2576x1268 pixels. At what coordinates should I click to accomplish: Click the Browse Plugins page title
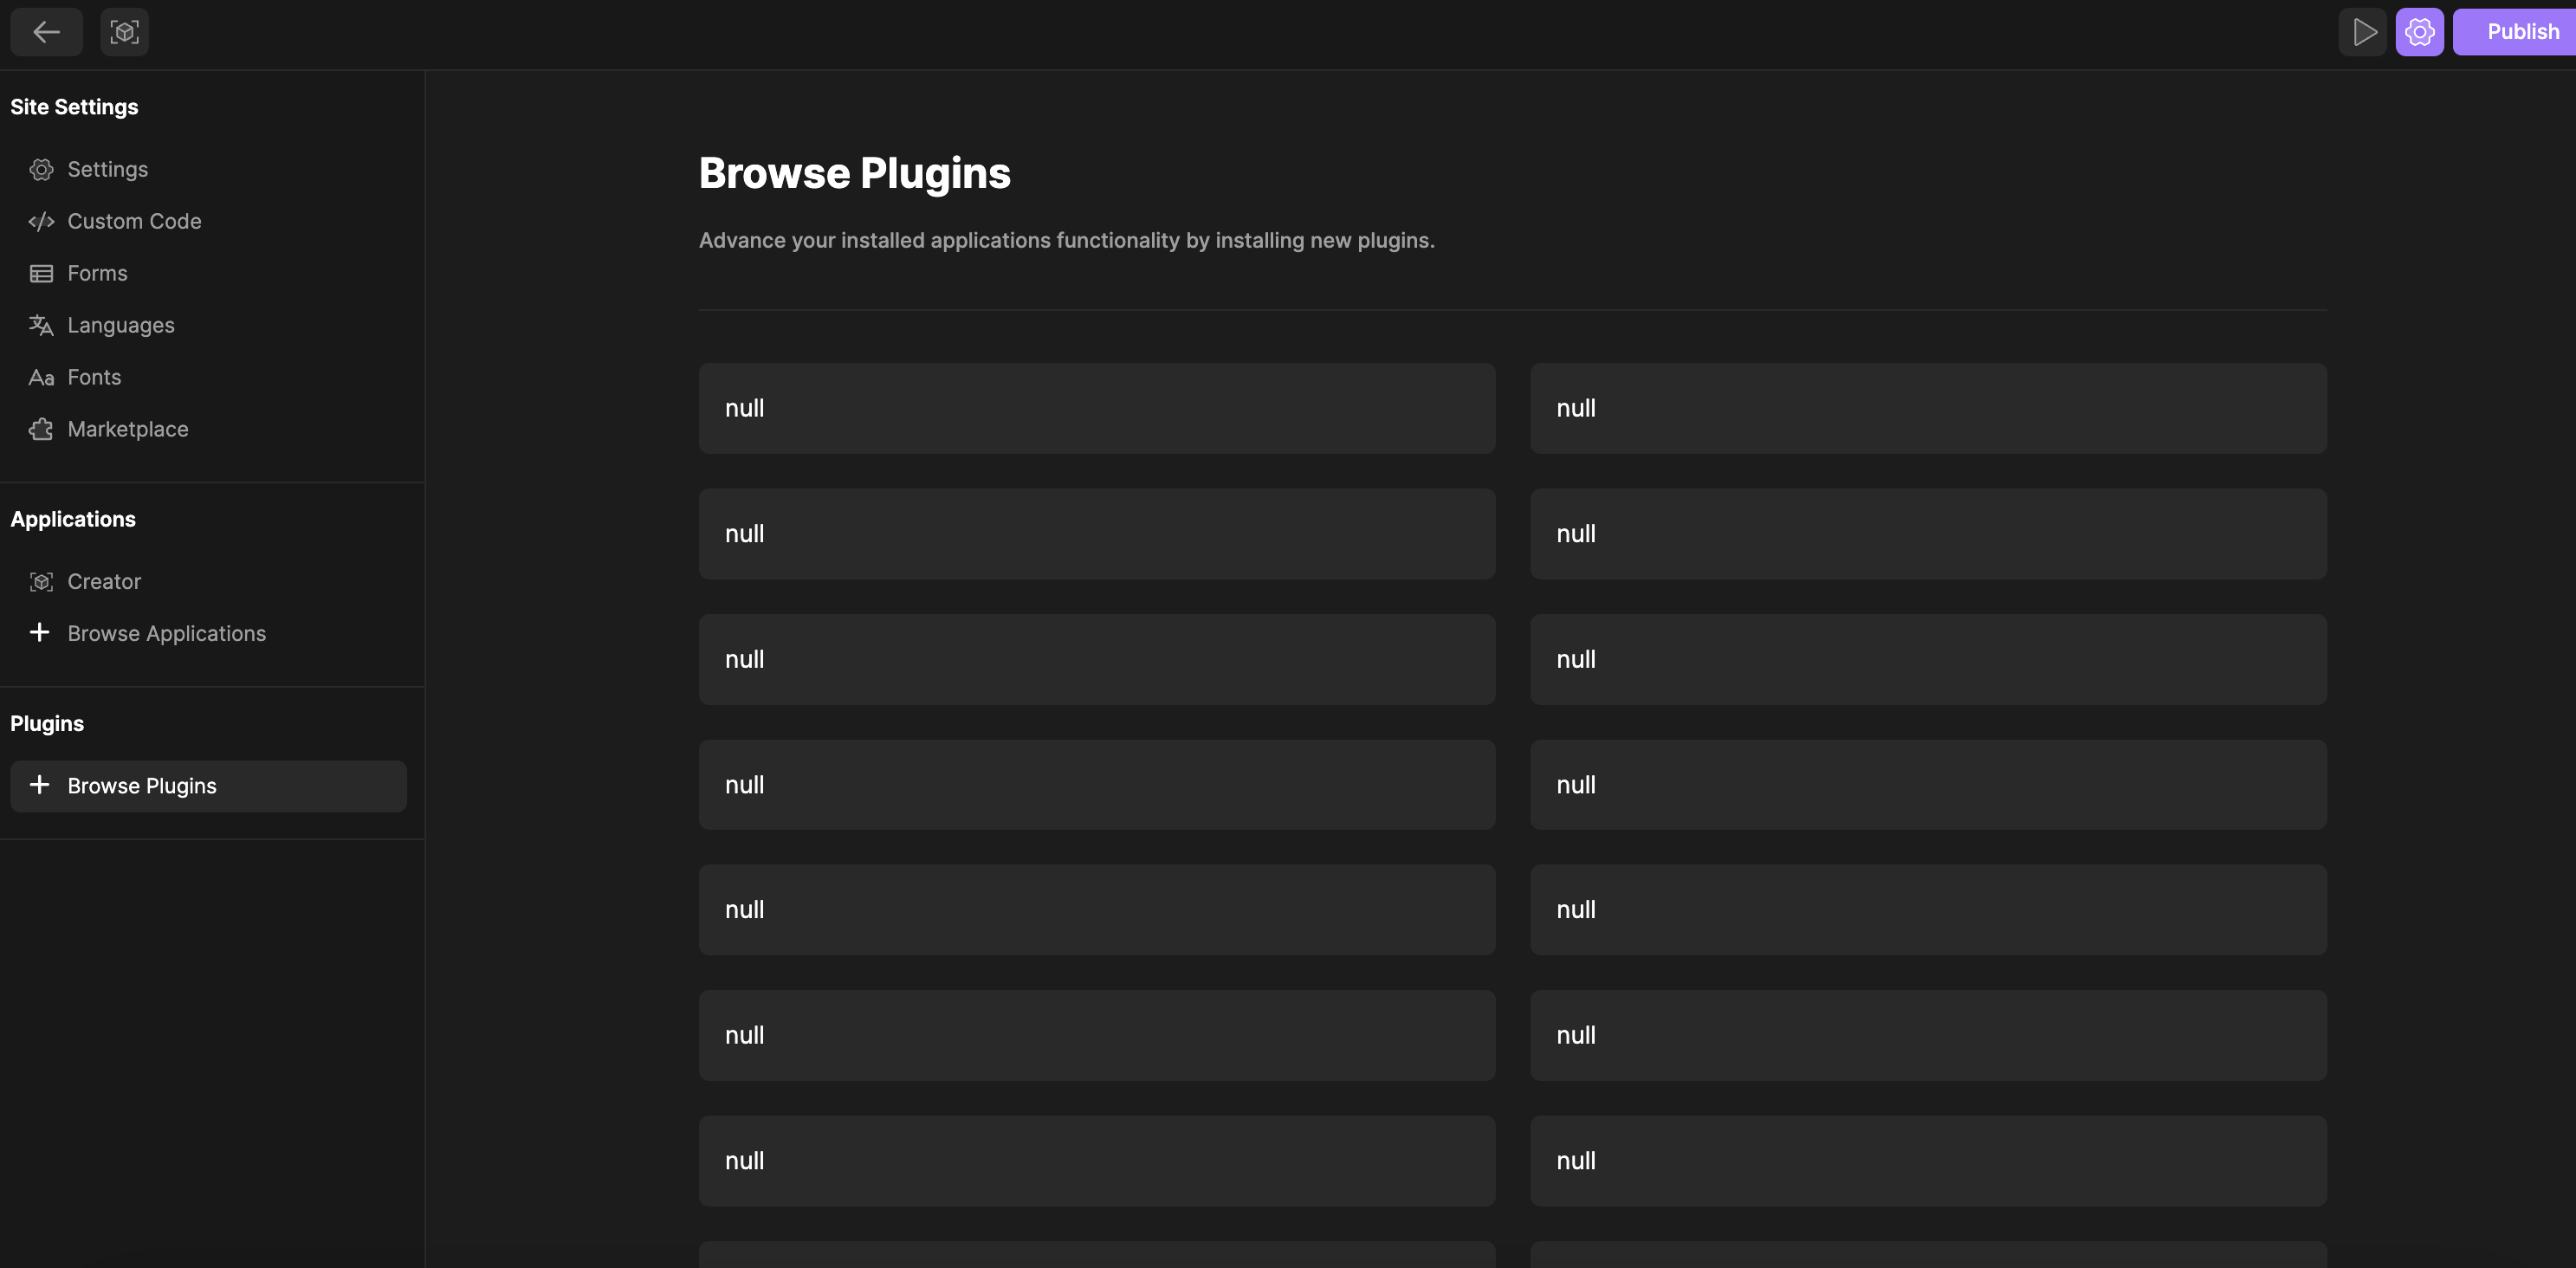coord(855,174)
